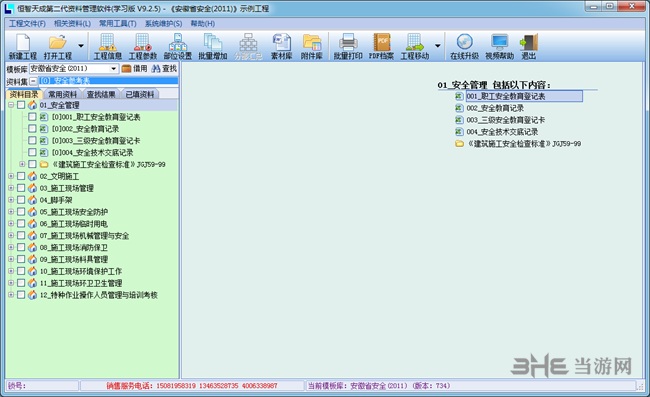The height and width of the screenshot is (397, 650).
Task: Open the 模板库 安徽省安全(2011) dropdown
Action: (x=113, y=69)
